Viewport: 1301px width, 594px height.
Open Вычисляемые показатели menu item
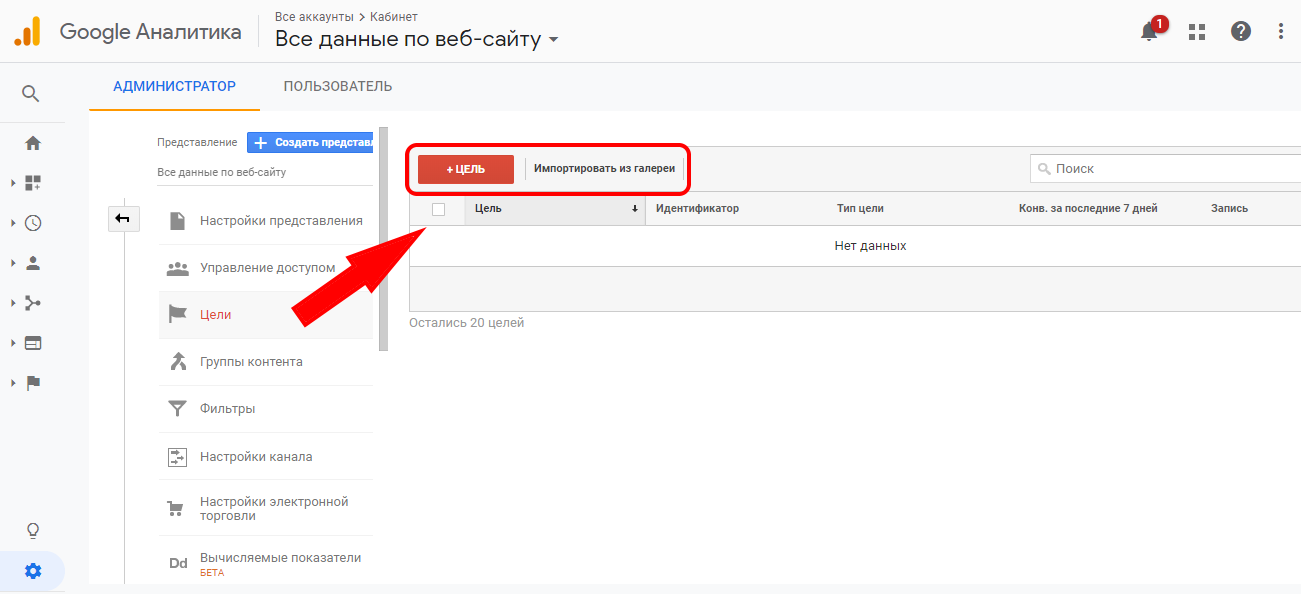click(266, 564)
